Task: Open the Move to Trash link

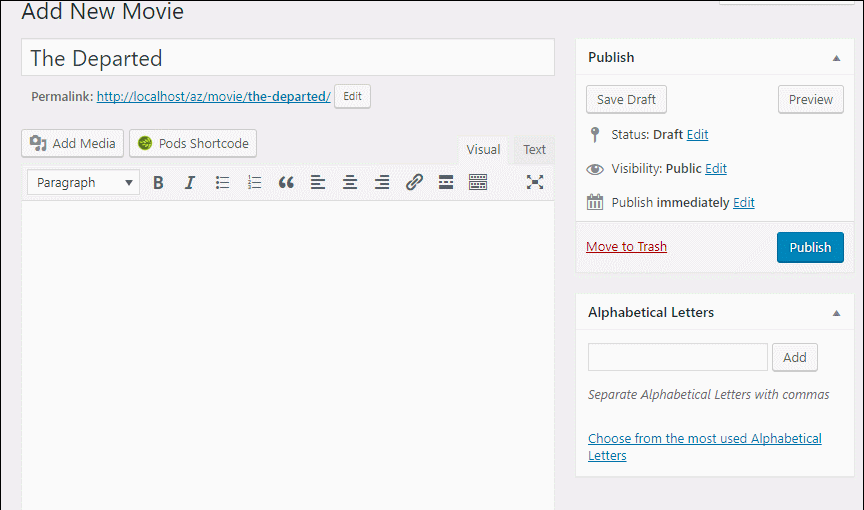Action: (626, 247)
